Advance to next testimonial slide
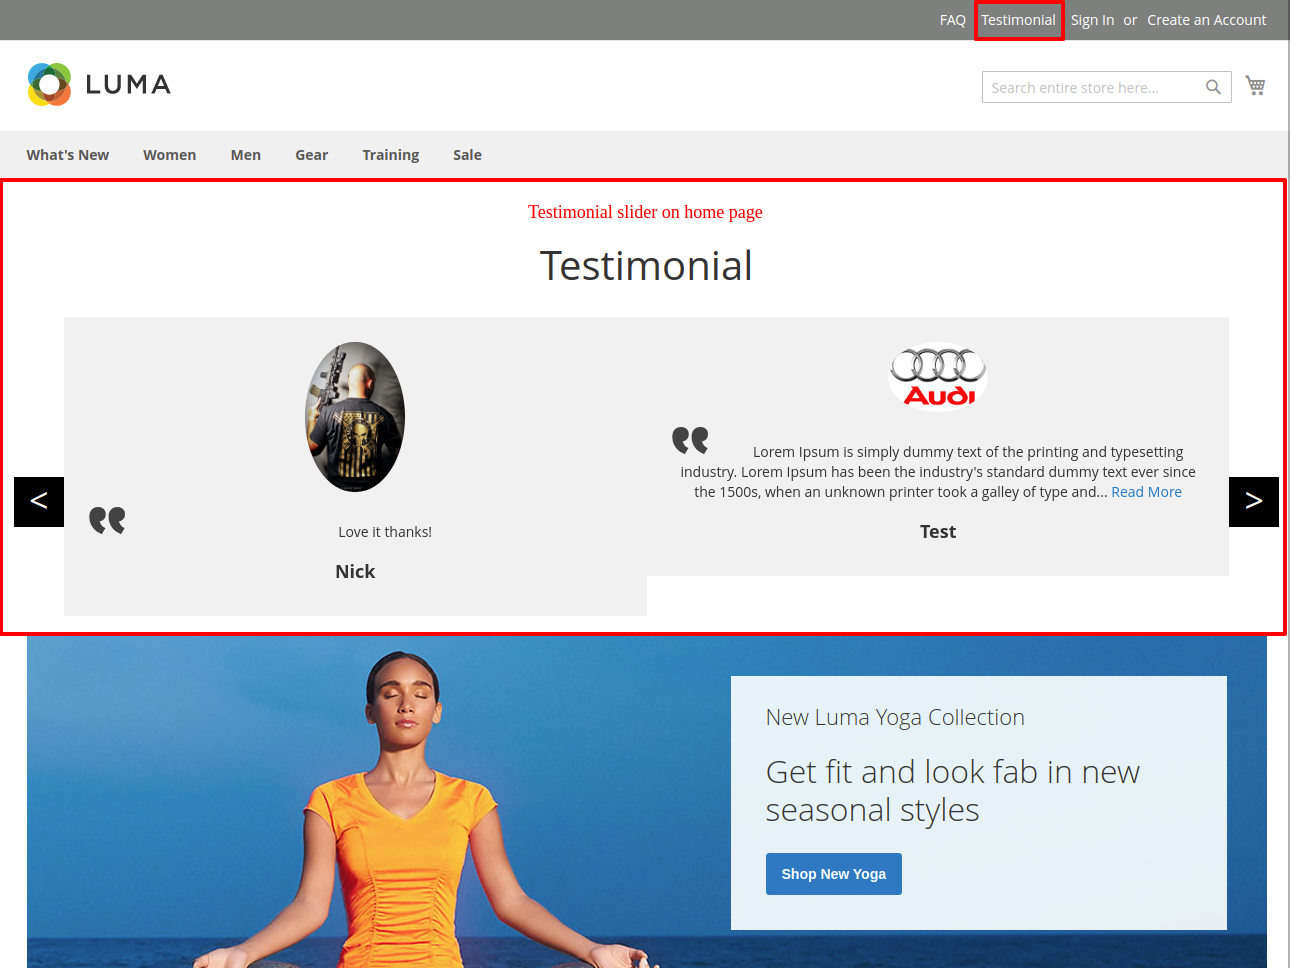The height and width of the screenshot is (968, 1290). click(x=1253, y=502)
